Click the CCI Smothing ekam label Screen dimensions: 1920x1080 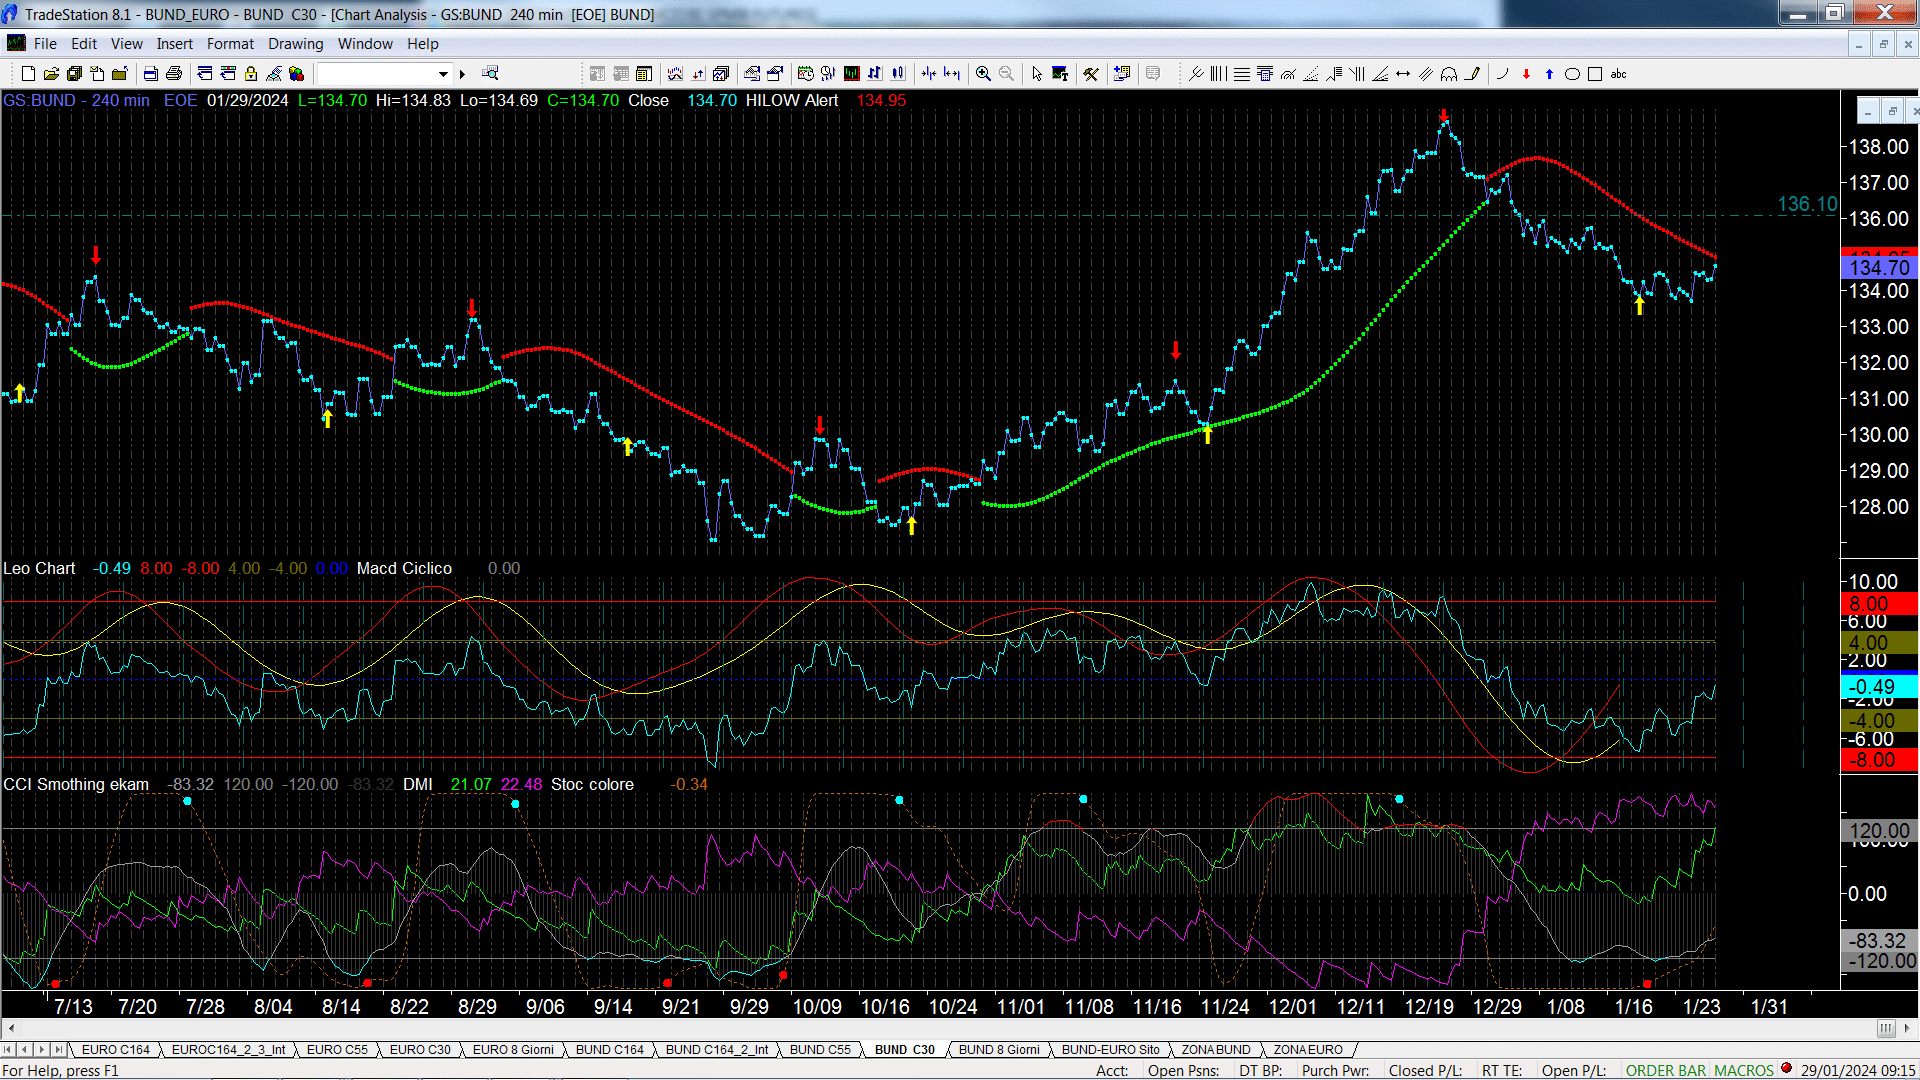[76, 785]
